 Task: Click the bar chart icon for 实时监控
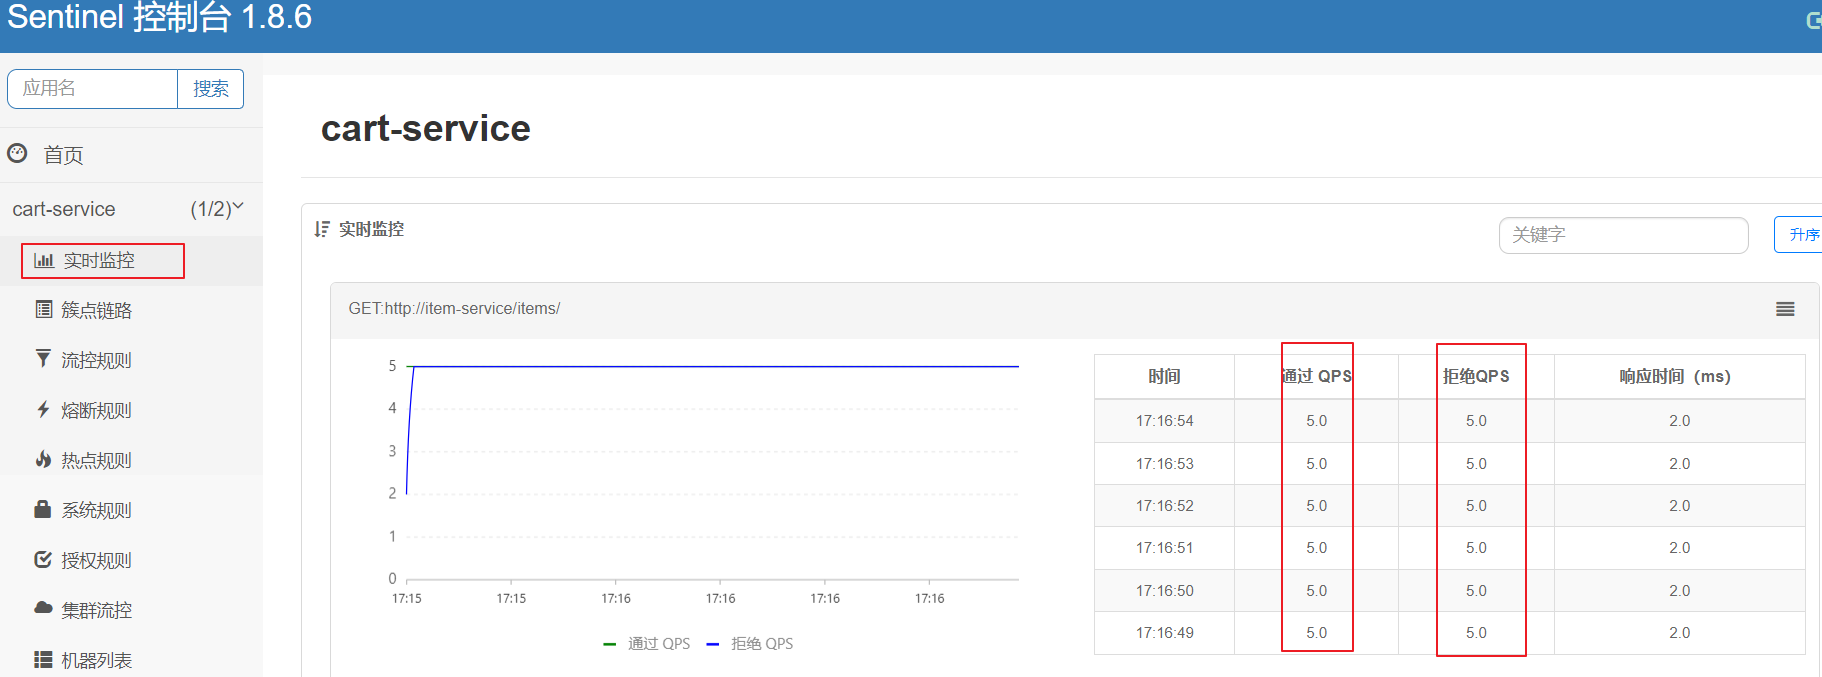point(44,260)
